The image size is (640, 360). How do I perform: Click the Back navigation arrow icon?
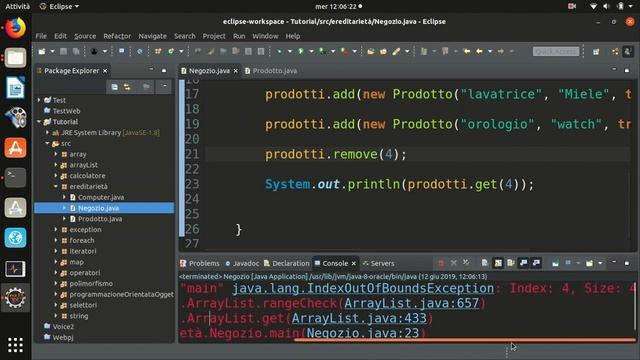pyautogui.click(x=480, y=51)
